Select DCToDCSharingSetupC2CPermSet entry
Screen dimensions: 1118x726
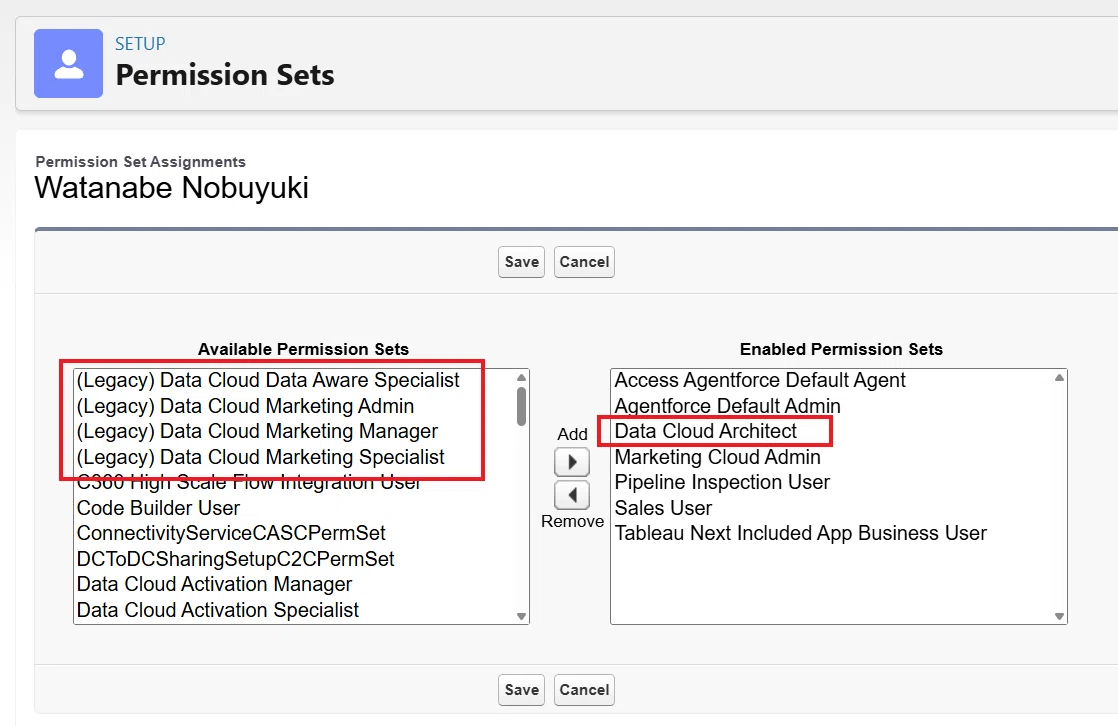point(235,559)
